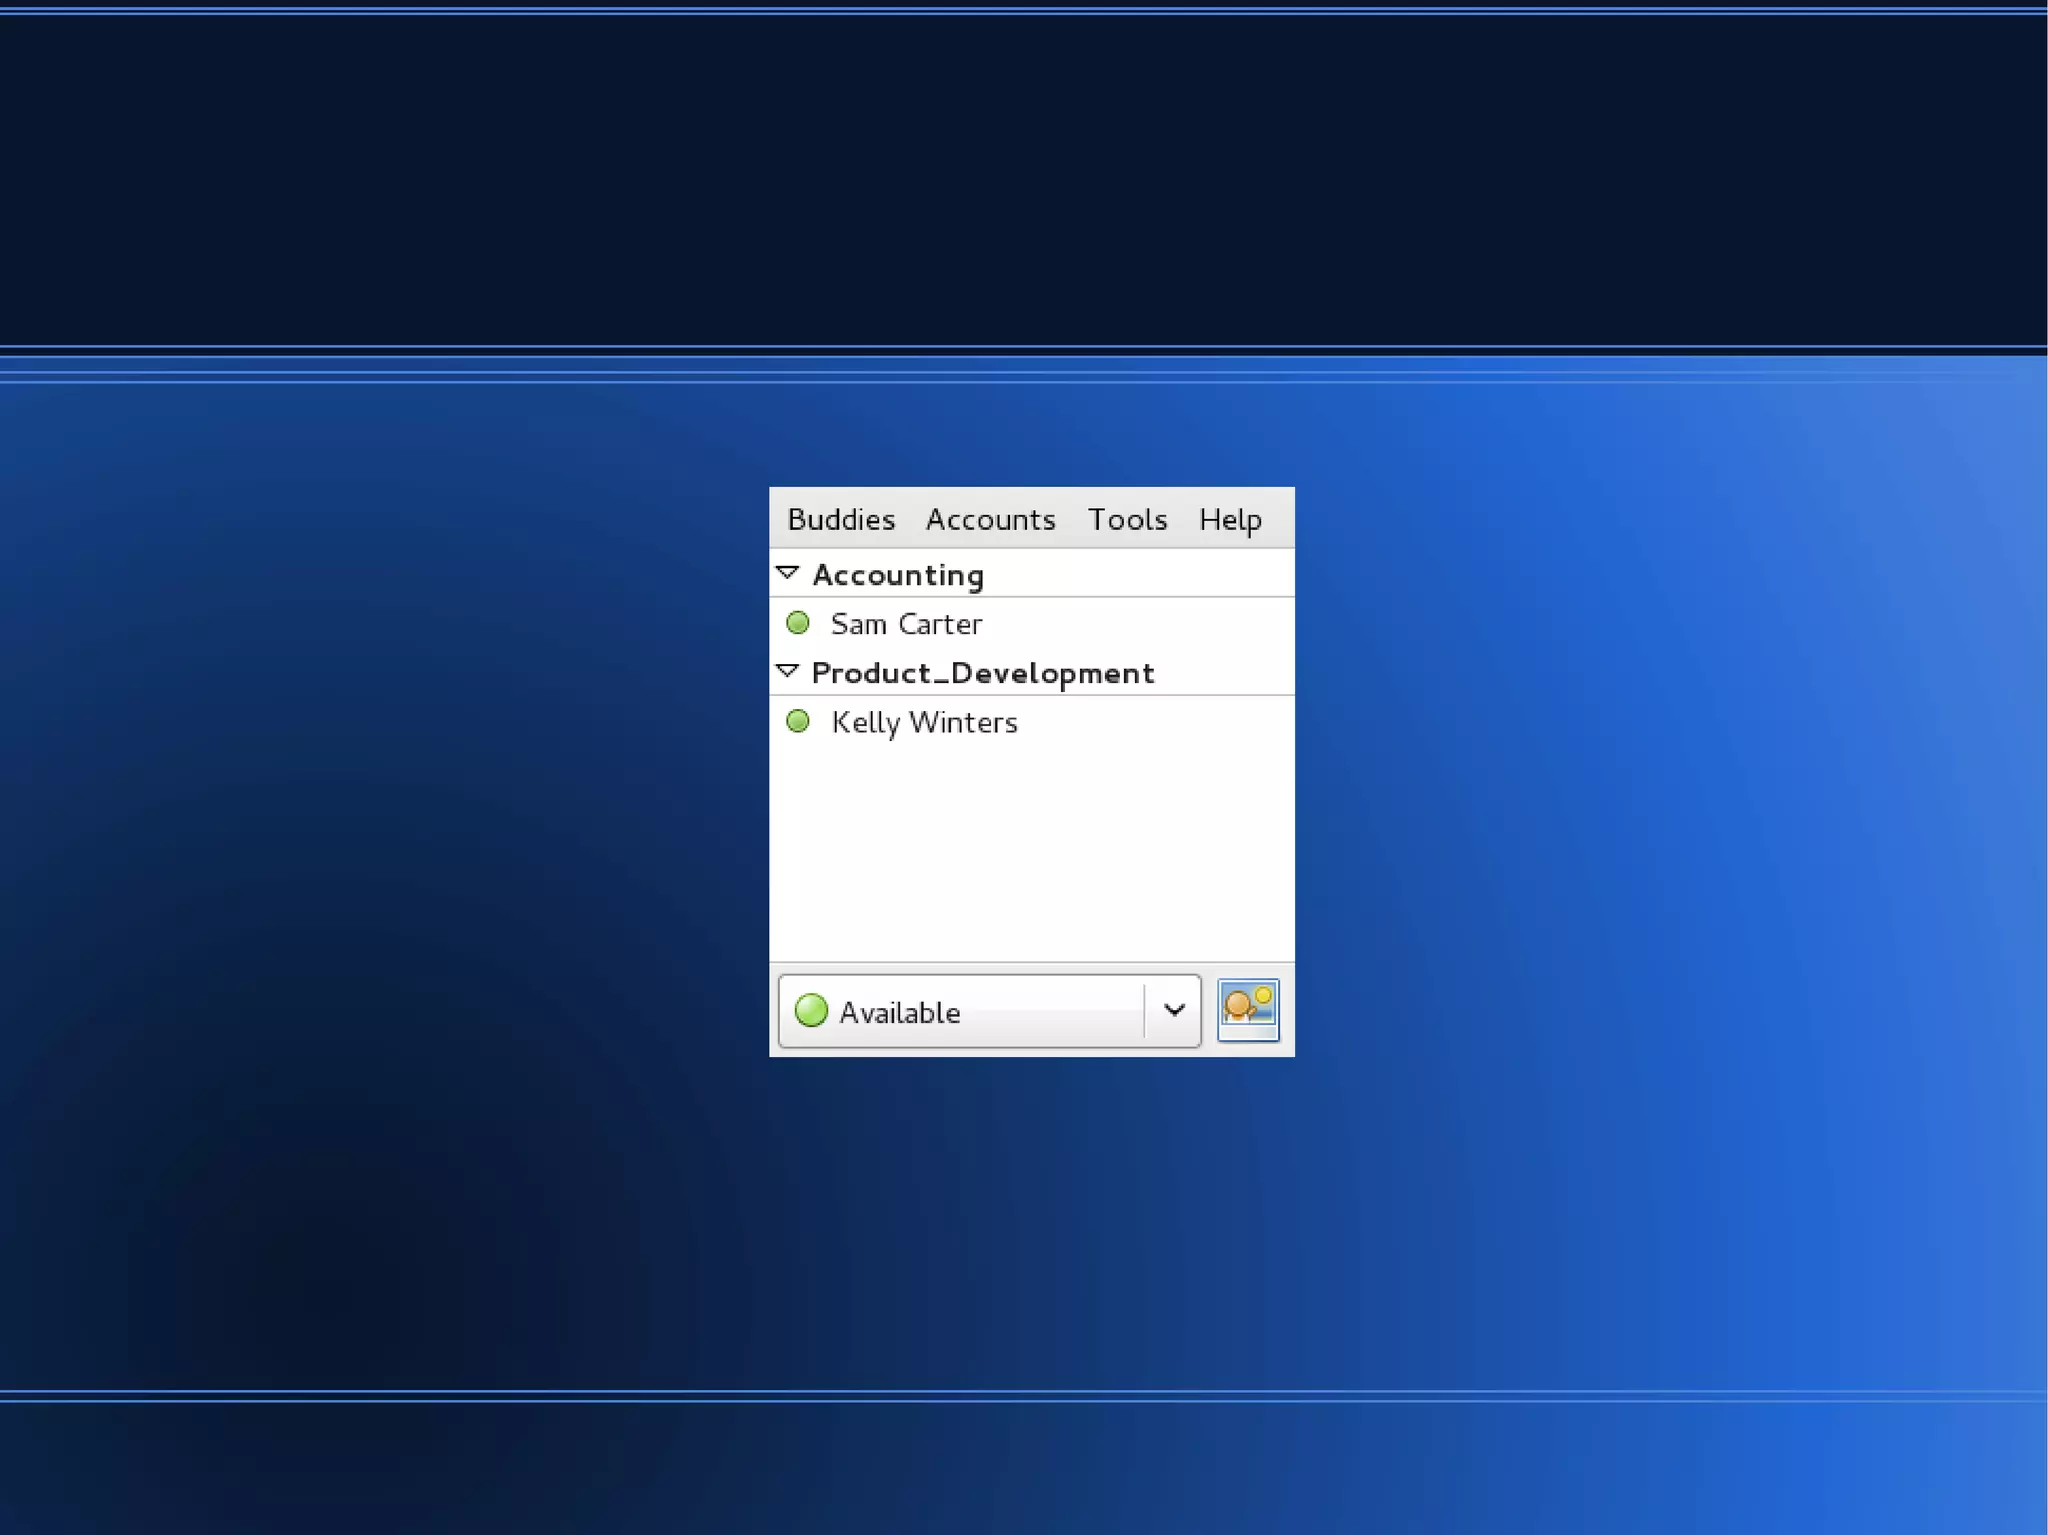Click empty area of buddy list
2048x1535 pixels.
(x=1030, y=850)
